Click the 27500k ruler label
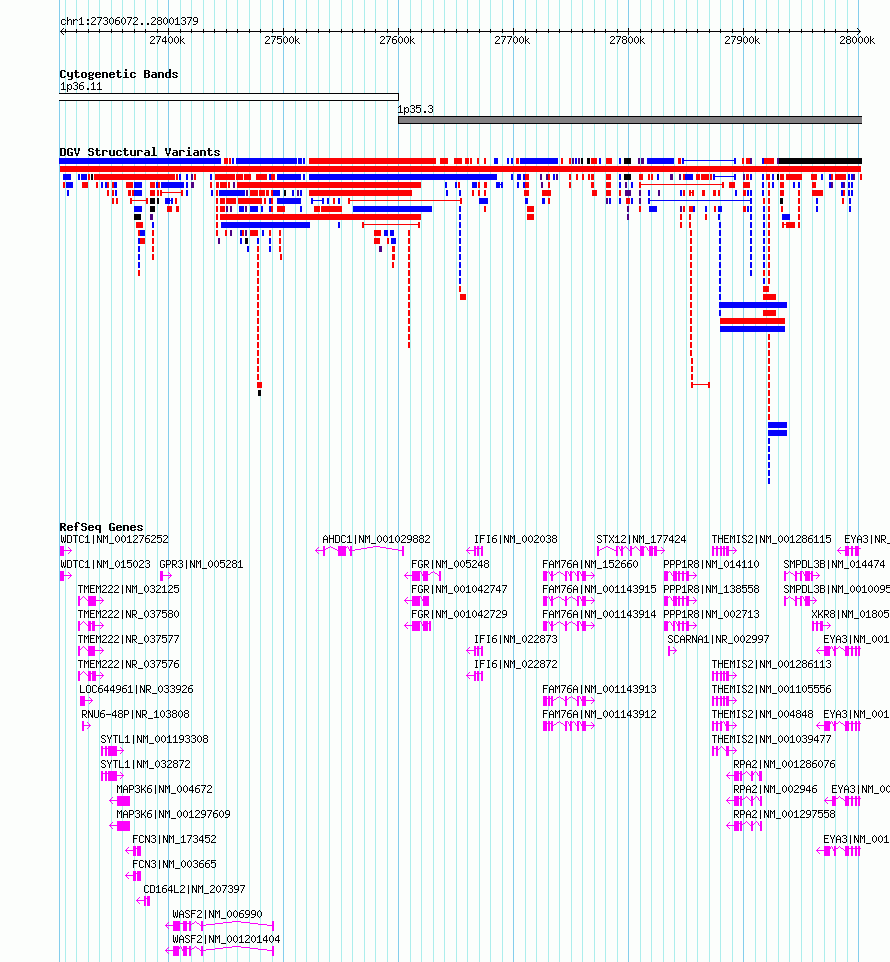This screenshot has width=890, height=962. click(282, 40)
